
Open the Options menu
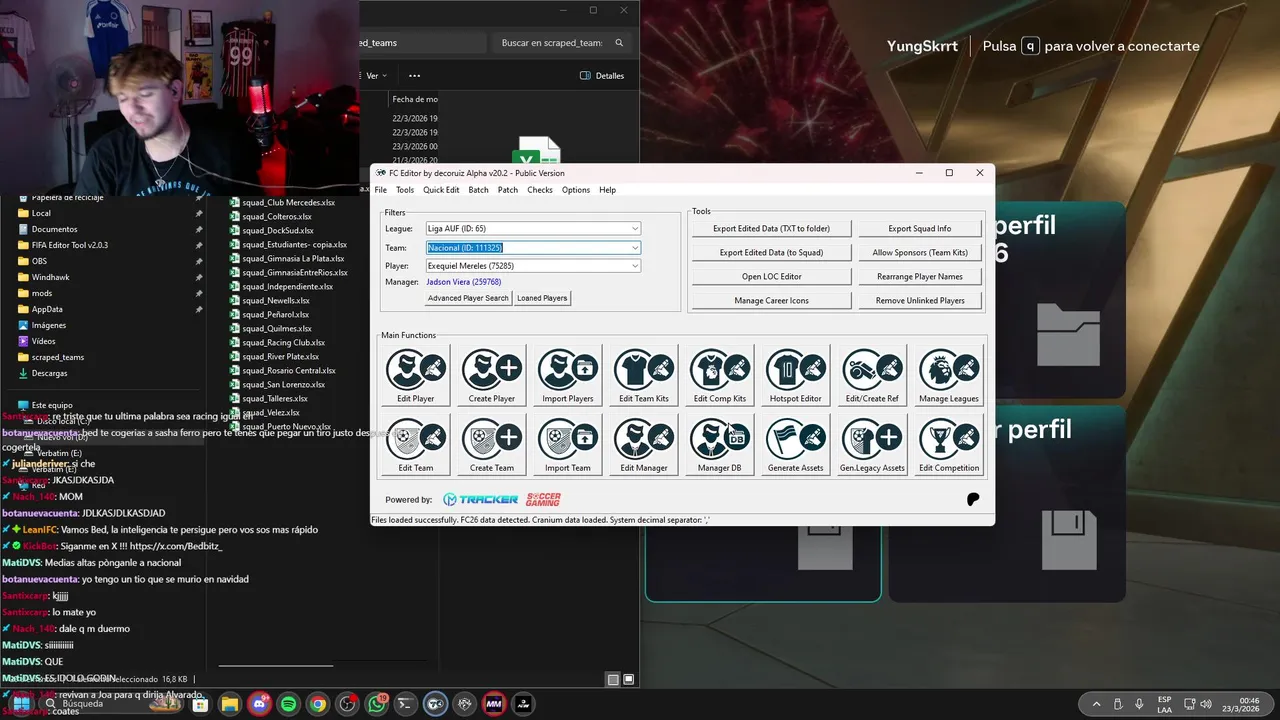point(576,190)
